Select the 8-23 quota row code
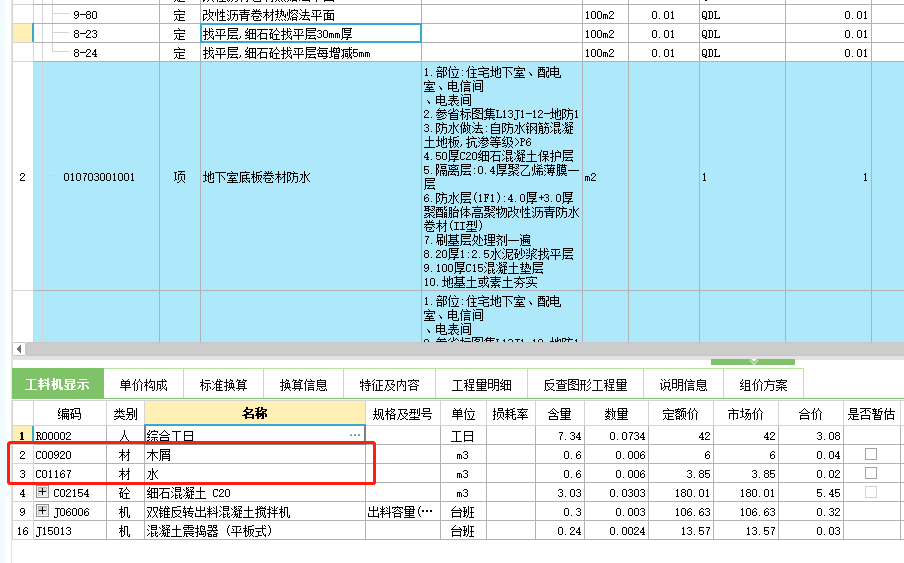 [x=85, y=34]
